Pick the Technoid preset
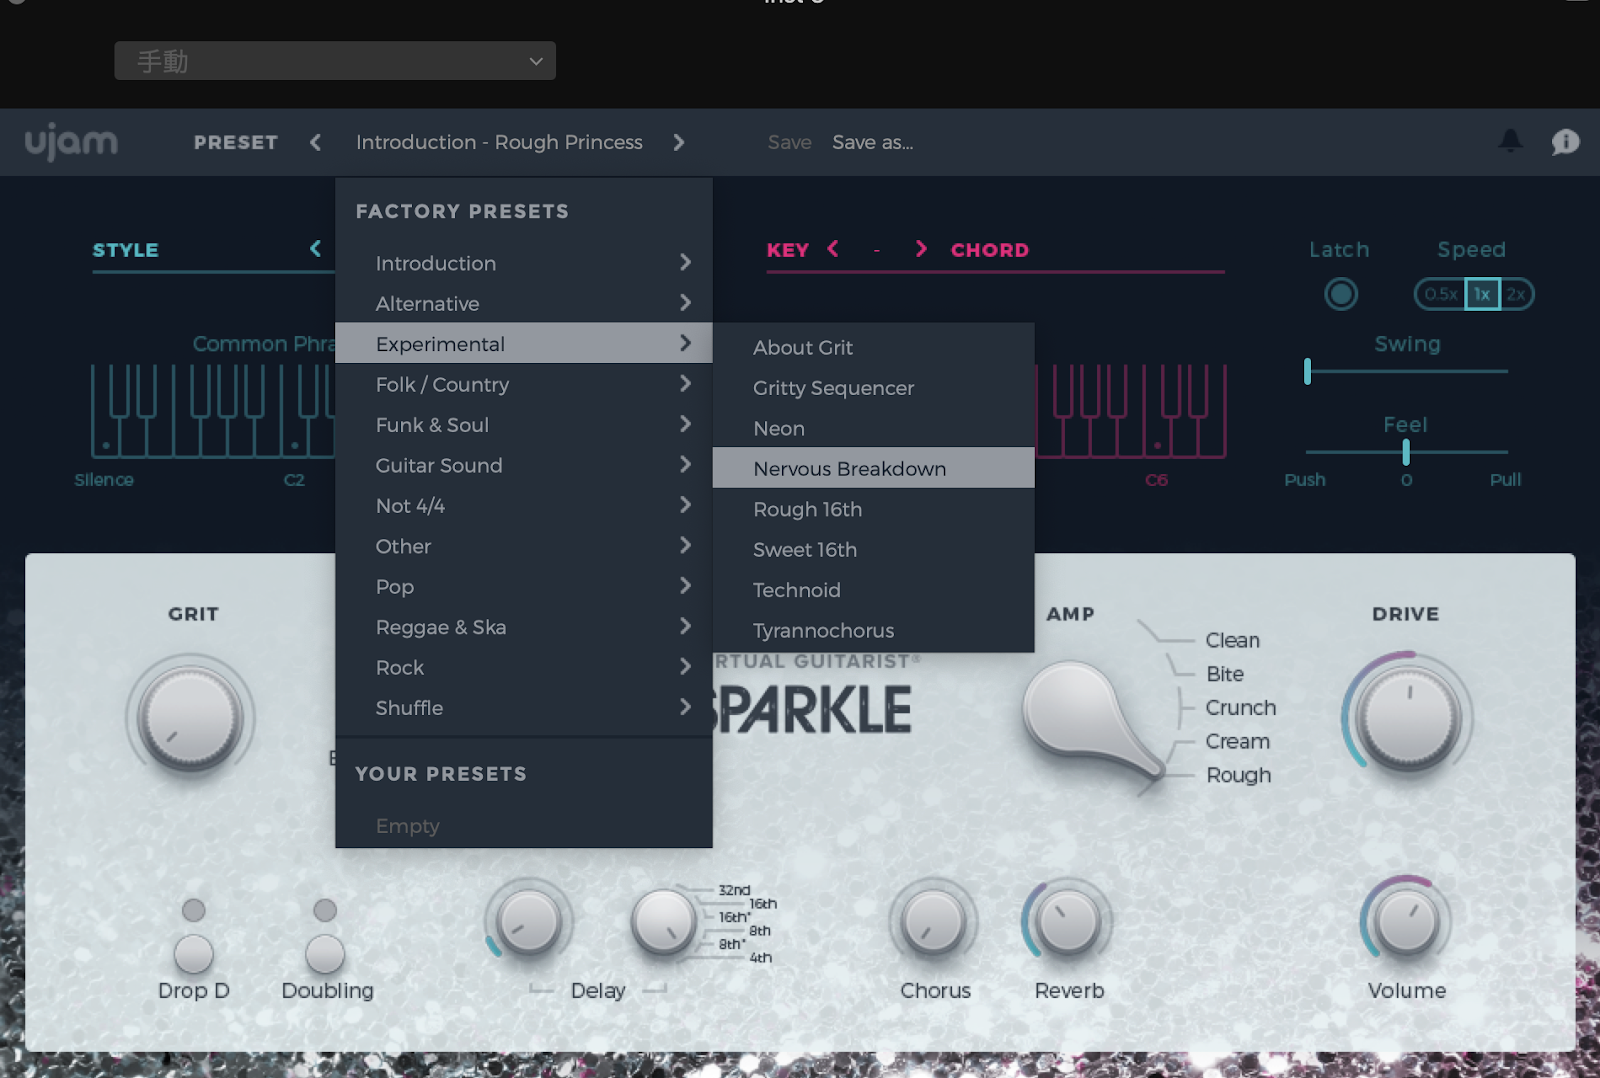1600x1078 pixels. coord(873,590)
